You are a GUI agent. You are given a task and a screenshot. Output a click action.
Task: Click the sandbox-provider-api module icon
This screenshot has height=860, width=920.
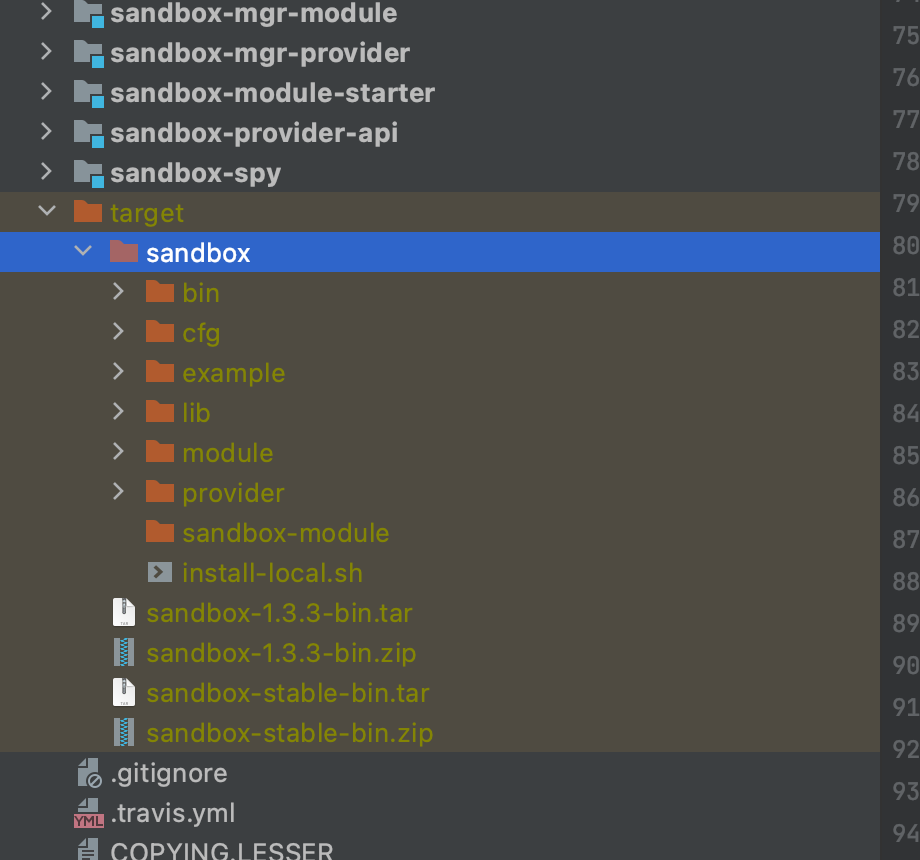[88, 132]
